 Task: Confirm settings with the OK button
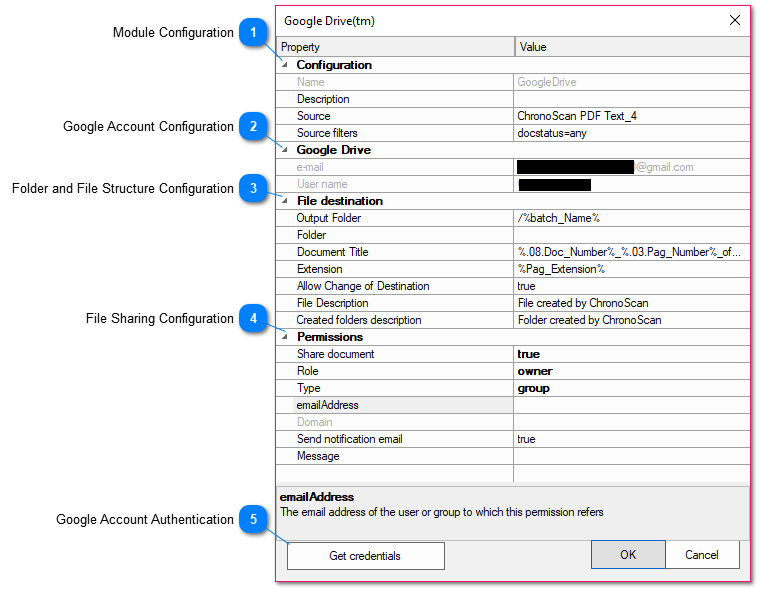(628, 555)
